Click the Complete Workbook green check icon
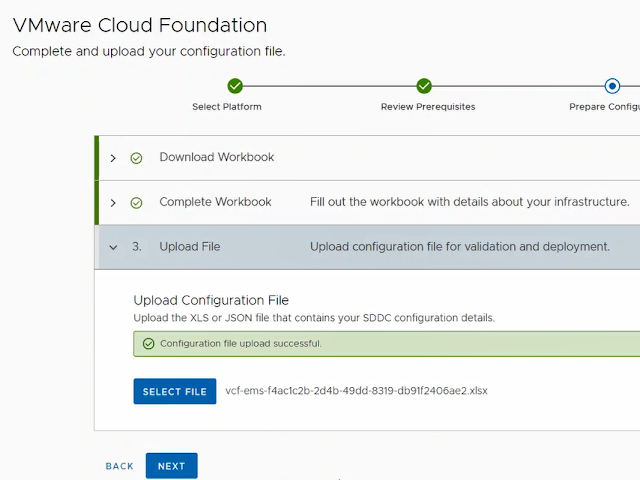Screen dimensions: 640x480 point(136,202)
